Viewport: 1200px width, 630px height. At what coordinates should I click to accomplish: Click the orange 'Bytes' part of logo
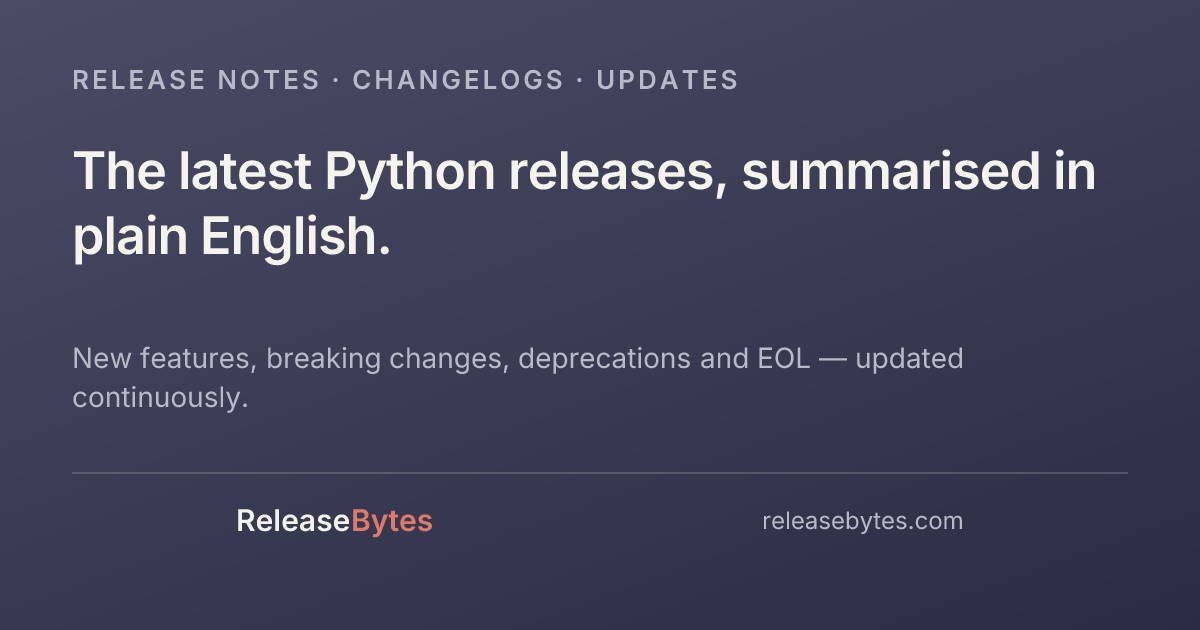coord(392,522)
